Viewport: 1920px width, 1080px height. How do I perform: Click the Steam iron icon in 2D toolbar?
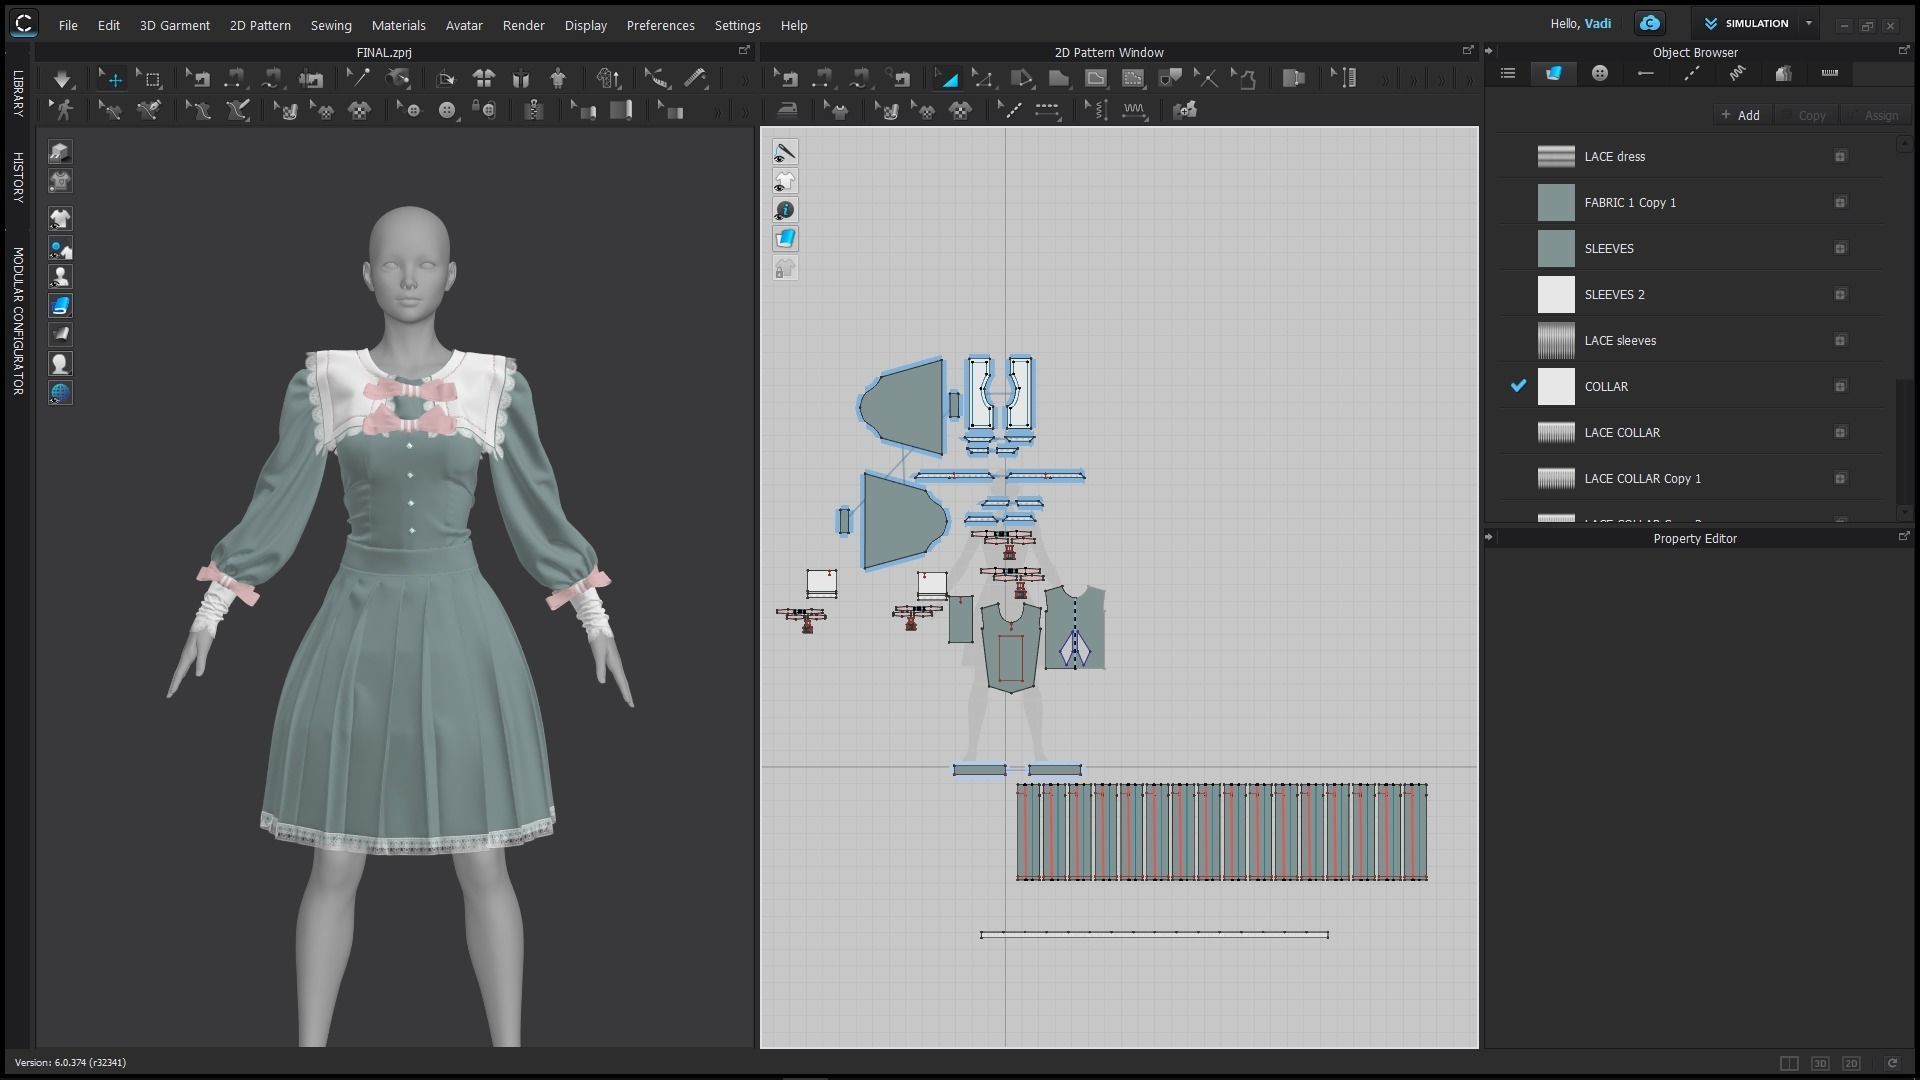click(x=788, y=110)
